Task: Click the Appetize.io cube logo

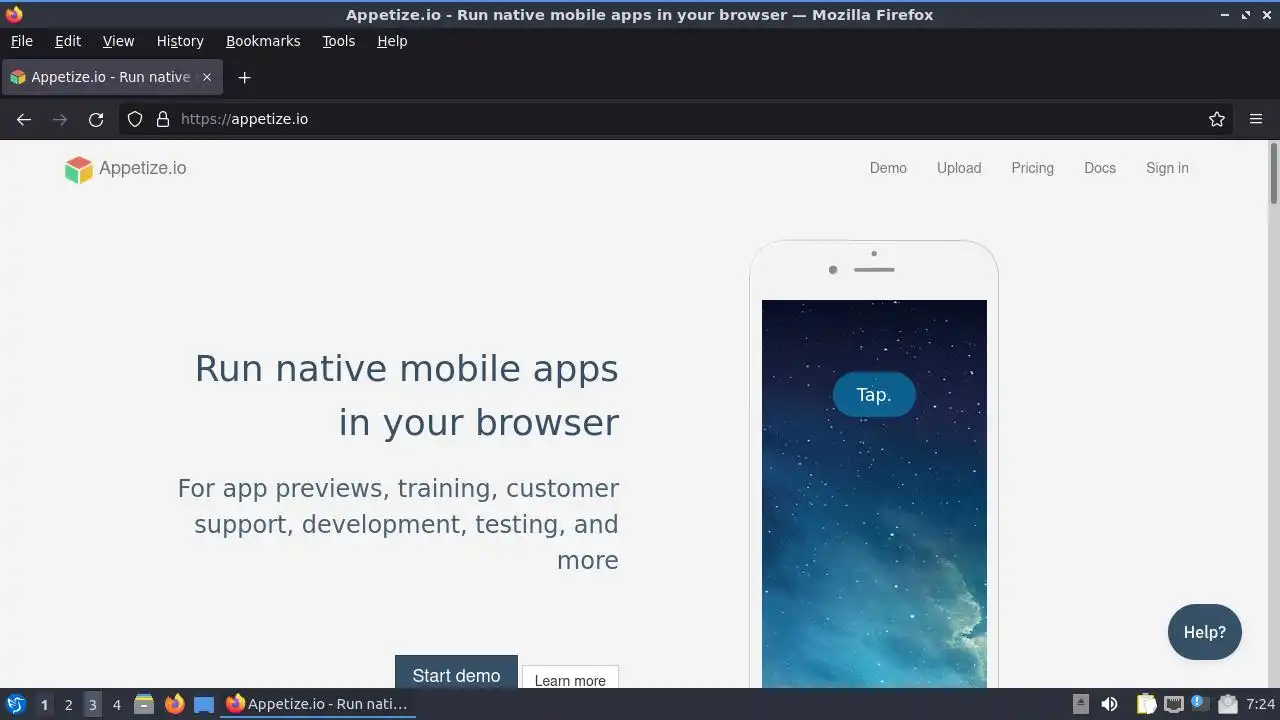Action: [78, 169]
